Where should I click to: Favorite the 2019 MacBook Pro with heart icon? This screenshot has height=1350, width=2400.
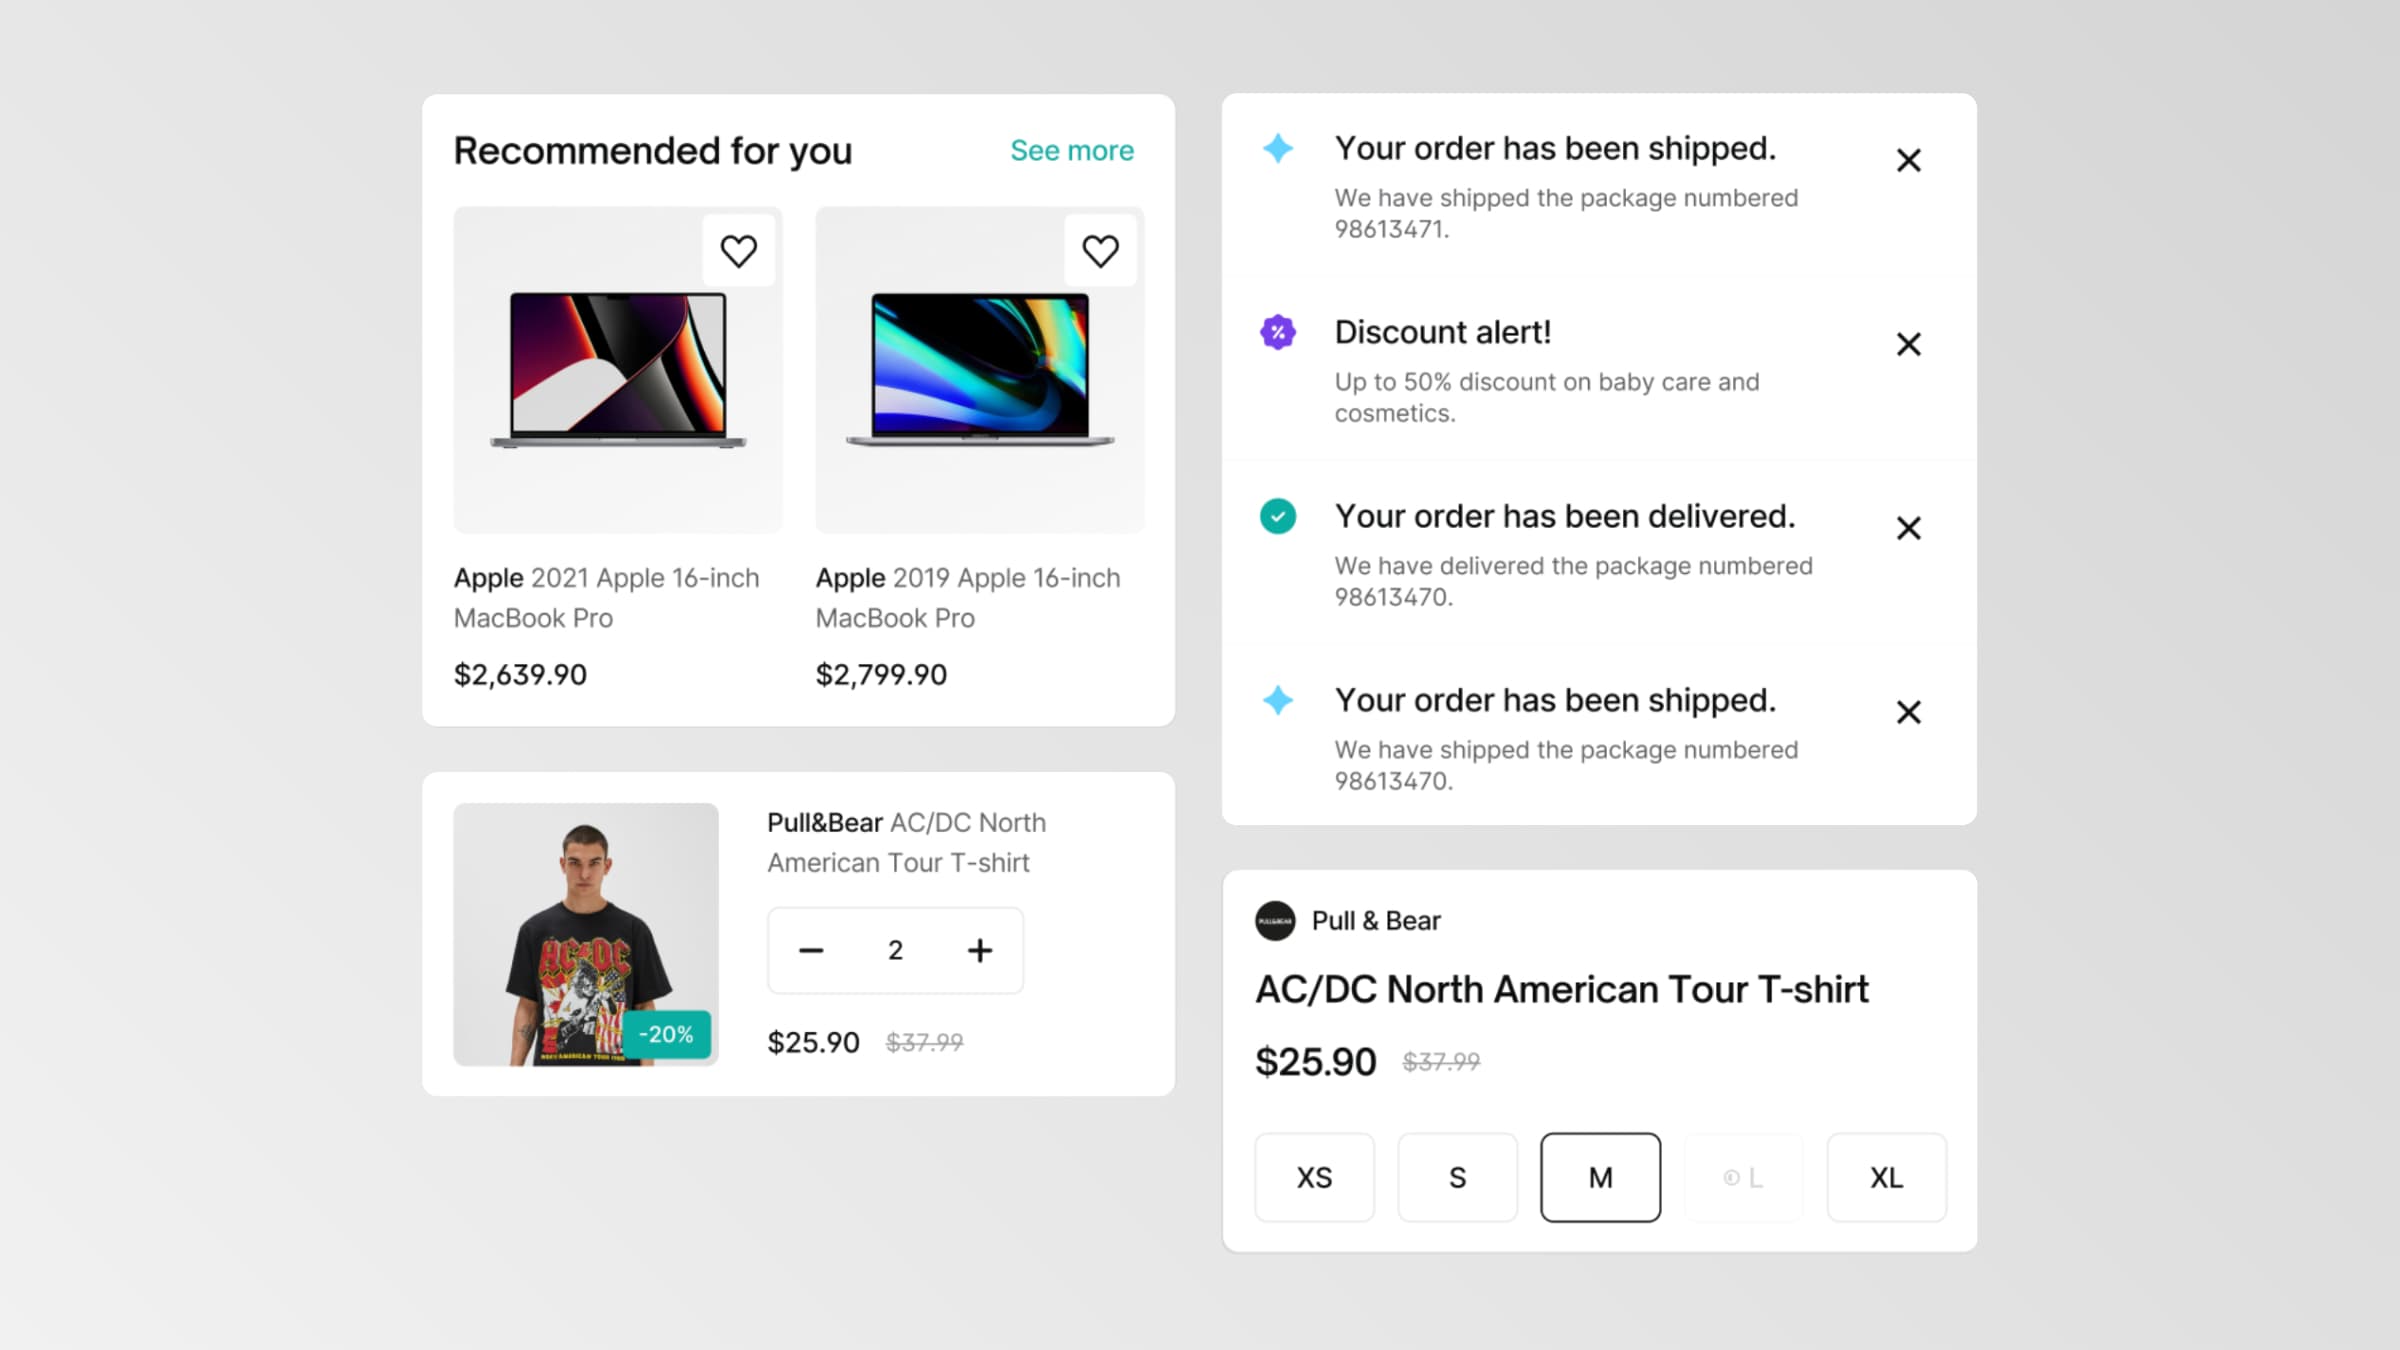coord(1100,251)
